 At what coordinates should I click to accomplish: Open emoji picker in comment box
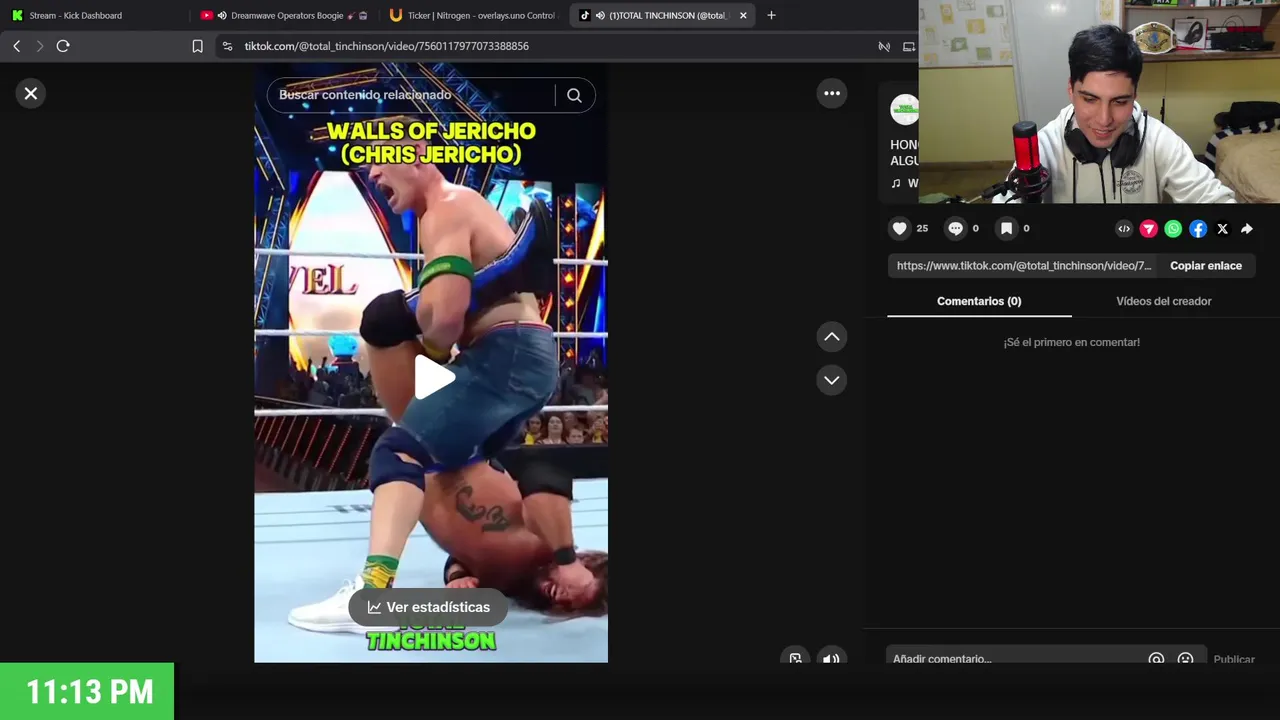pos(1185,659)
